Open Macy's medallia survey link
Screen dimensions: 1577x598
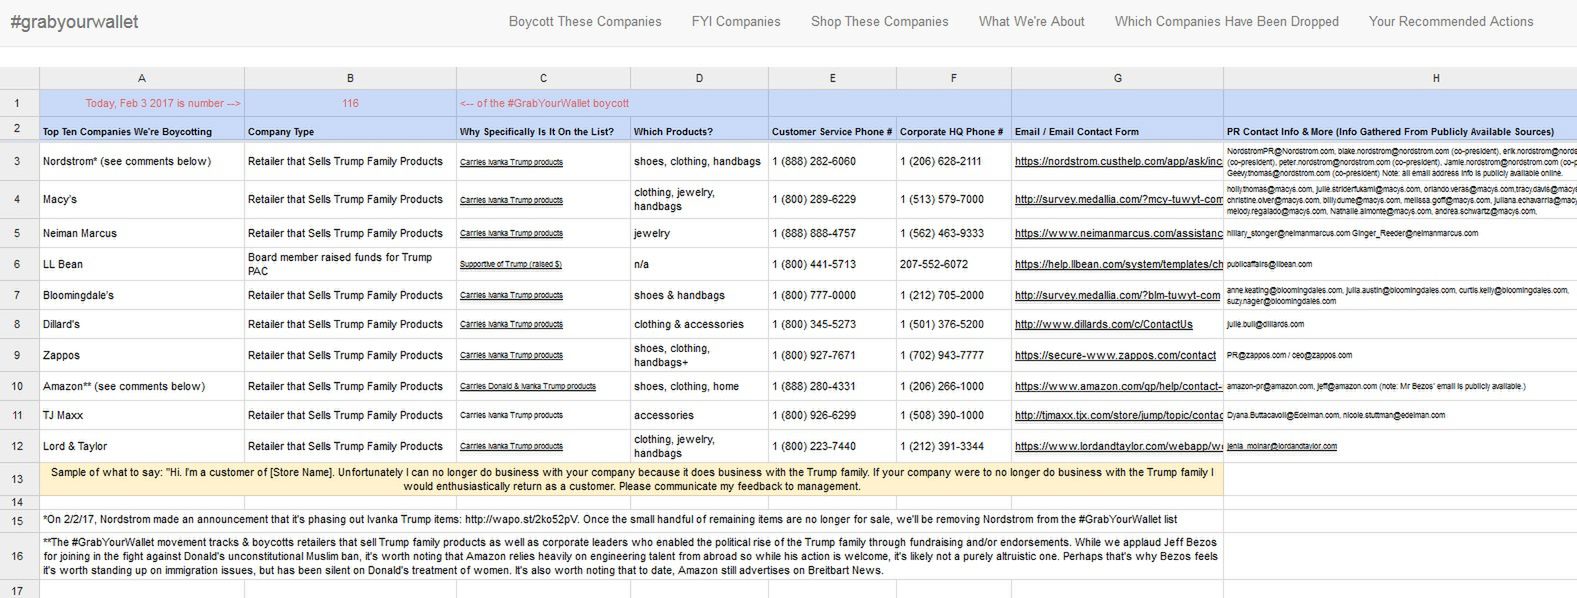click(1118, 199)
